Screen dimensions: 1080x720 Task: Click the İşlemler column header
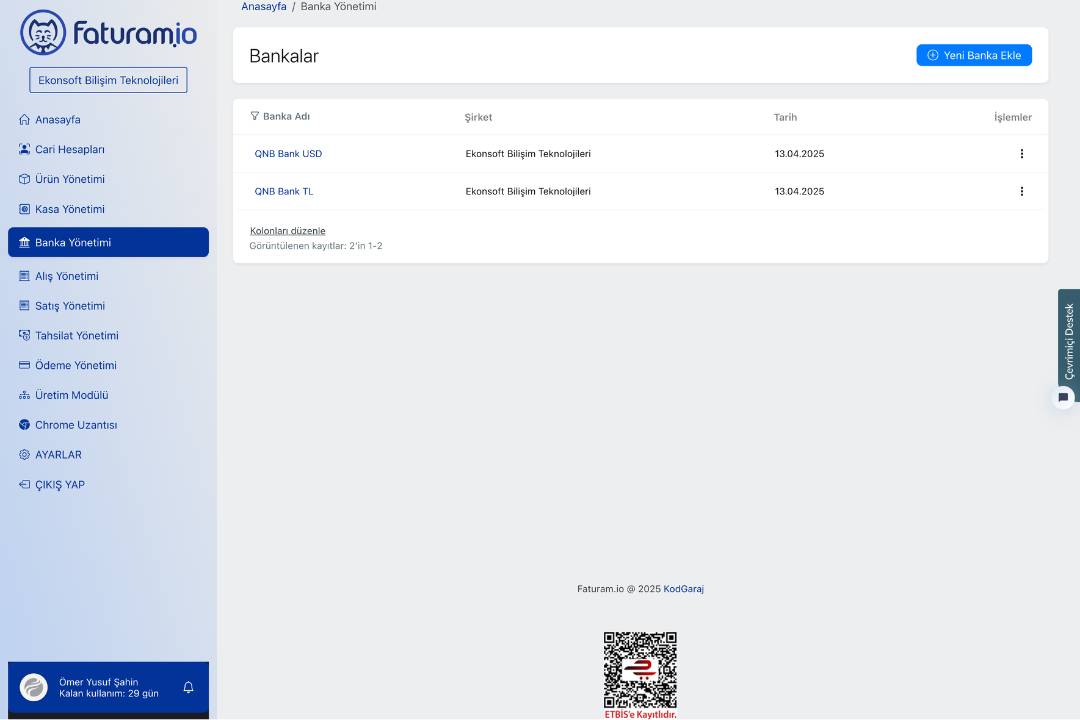point(1012,117)
